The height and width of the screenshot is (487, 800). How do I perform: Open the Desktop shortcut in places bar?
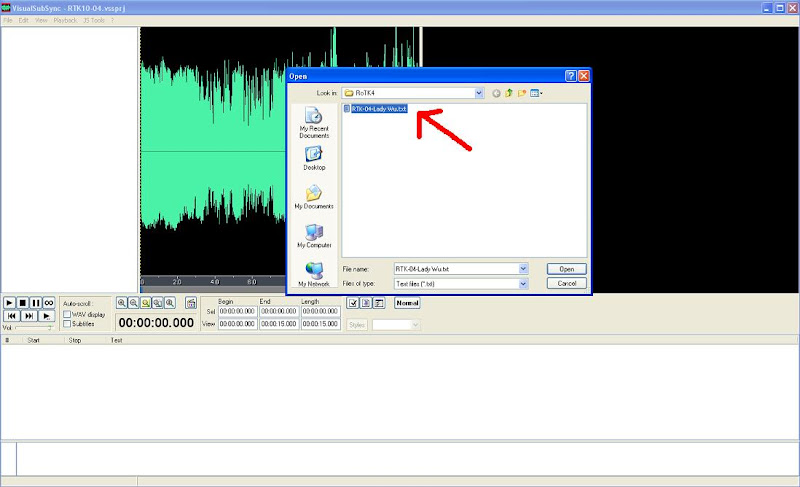(313, 159)
